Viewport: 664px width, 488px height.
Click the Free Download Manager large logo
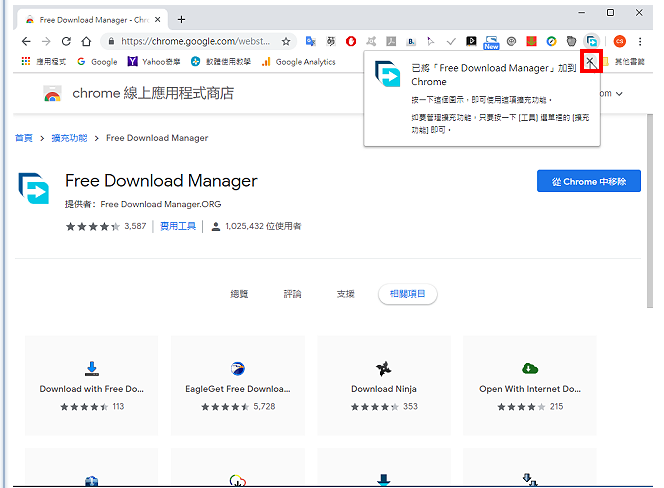pyautogui.click(x=33, y=188)
